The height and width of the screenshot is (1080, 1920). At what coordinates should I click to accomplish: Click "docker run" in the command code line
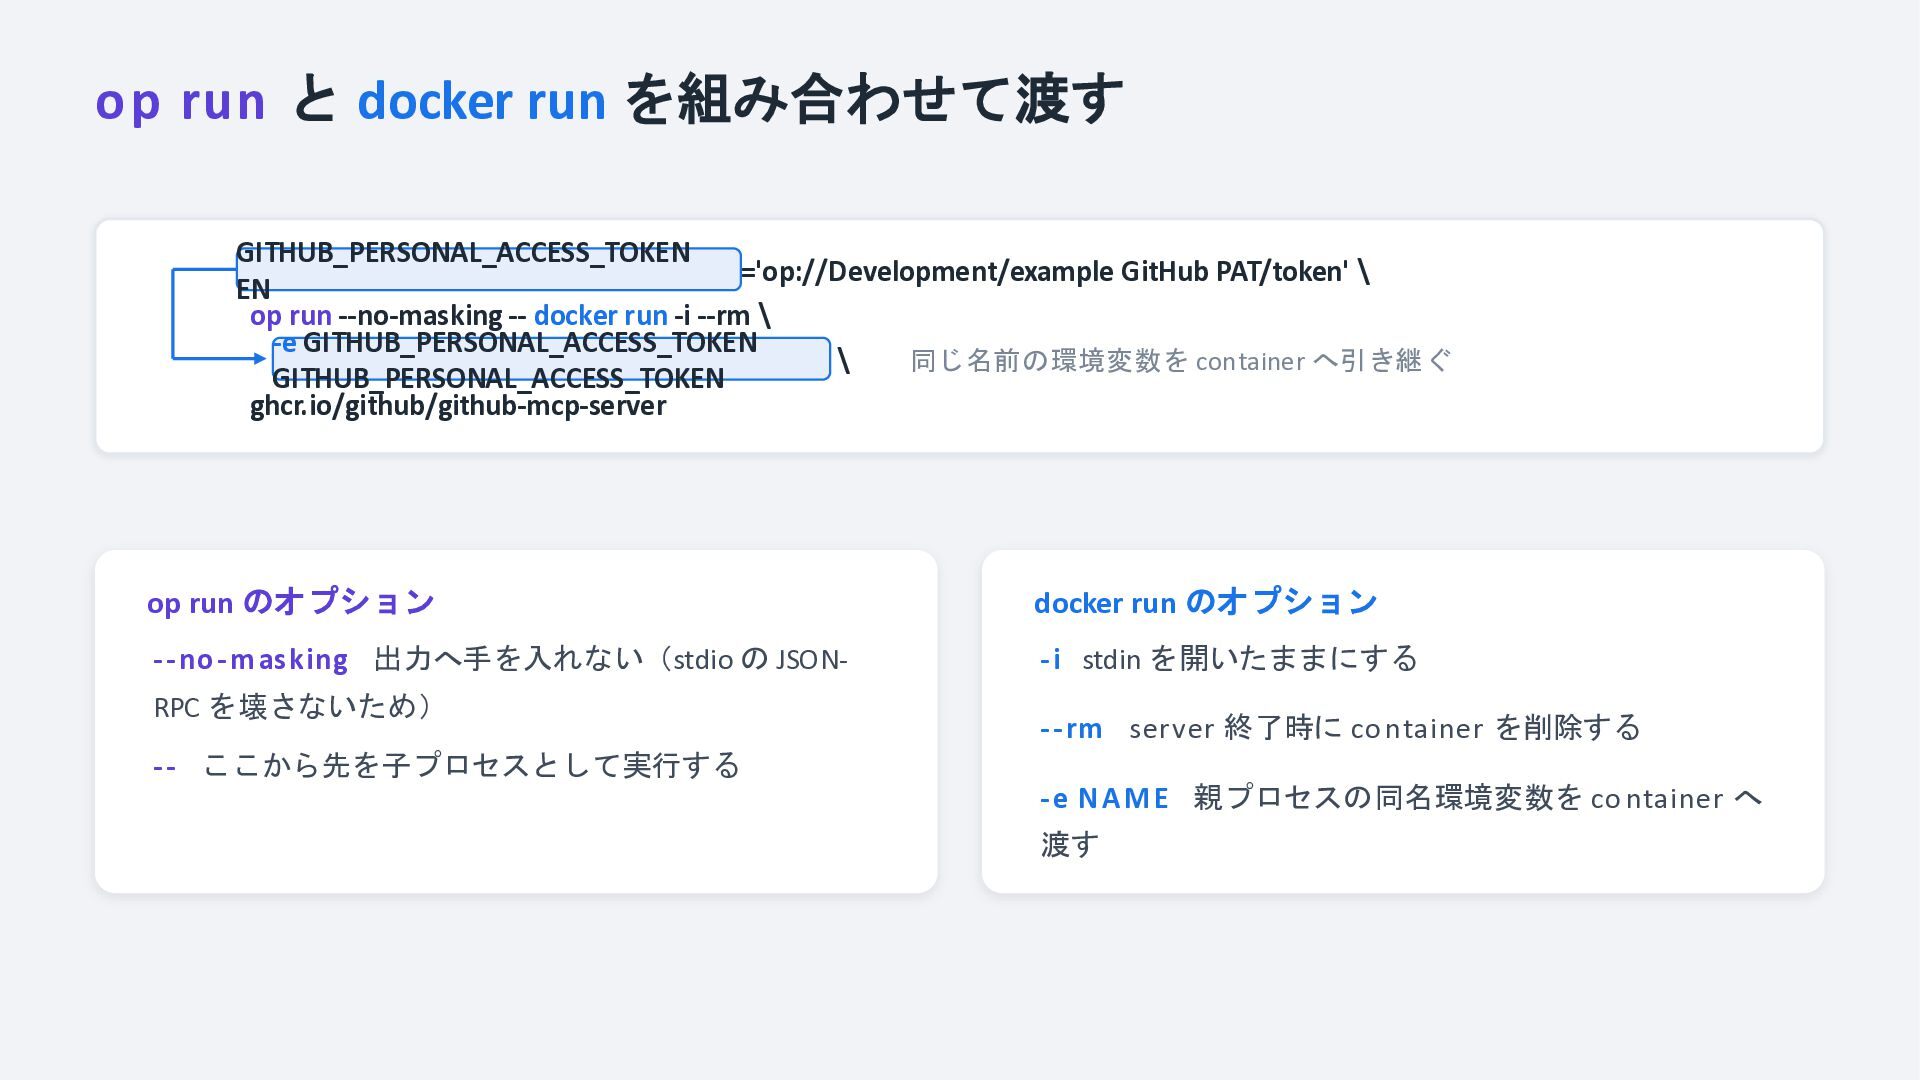point(601,316)
